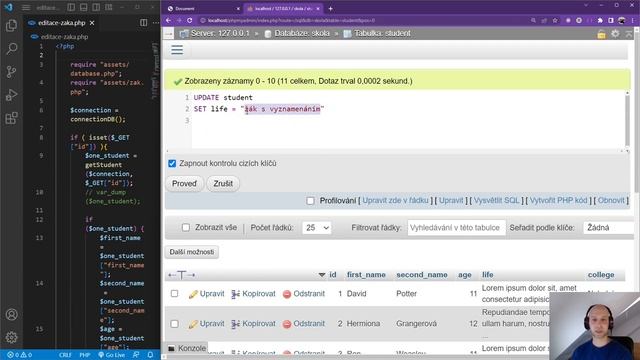
Task: Bookmark this page with the star icon
Action: [x=555, y=20]
